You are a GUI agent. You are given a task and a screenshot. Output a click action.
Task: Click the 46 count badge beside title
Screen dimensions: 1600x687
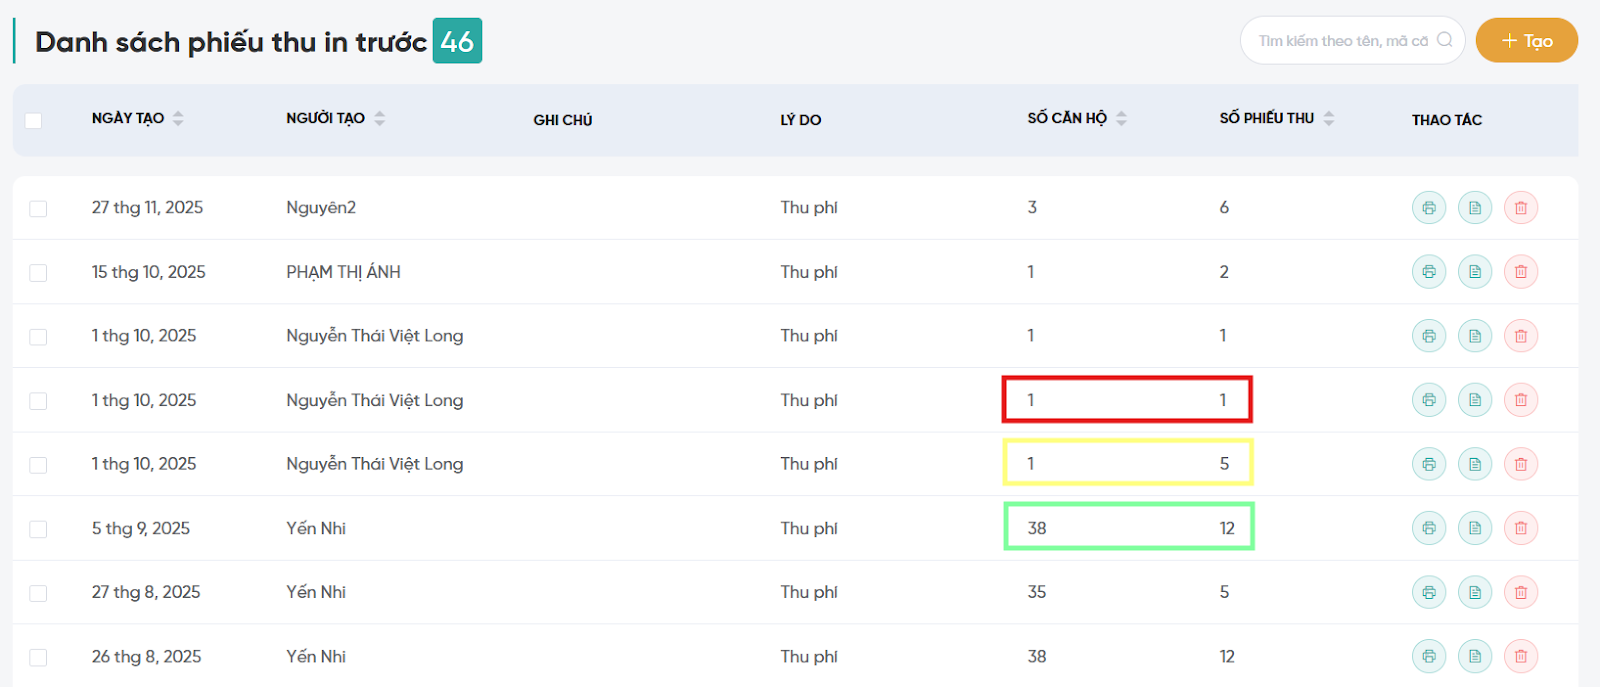point(457,41)
